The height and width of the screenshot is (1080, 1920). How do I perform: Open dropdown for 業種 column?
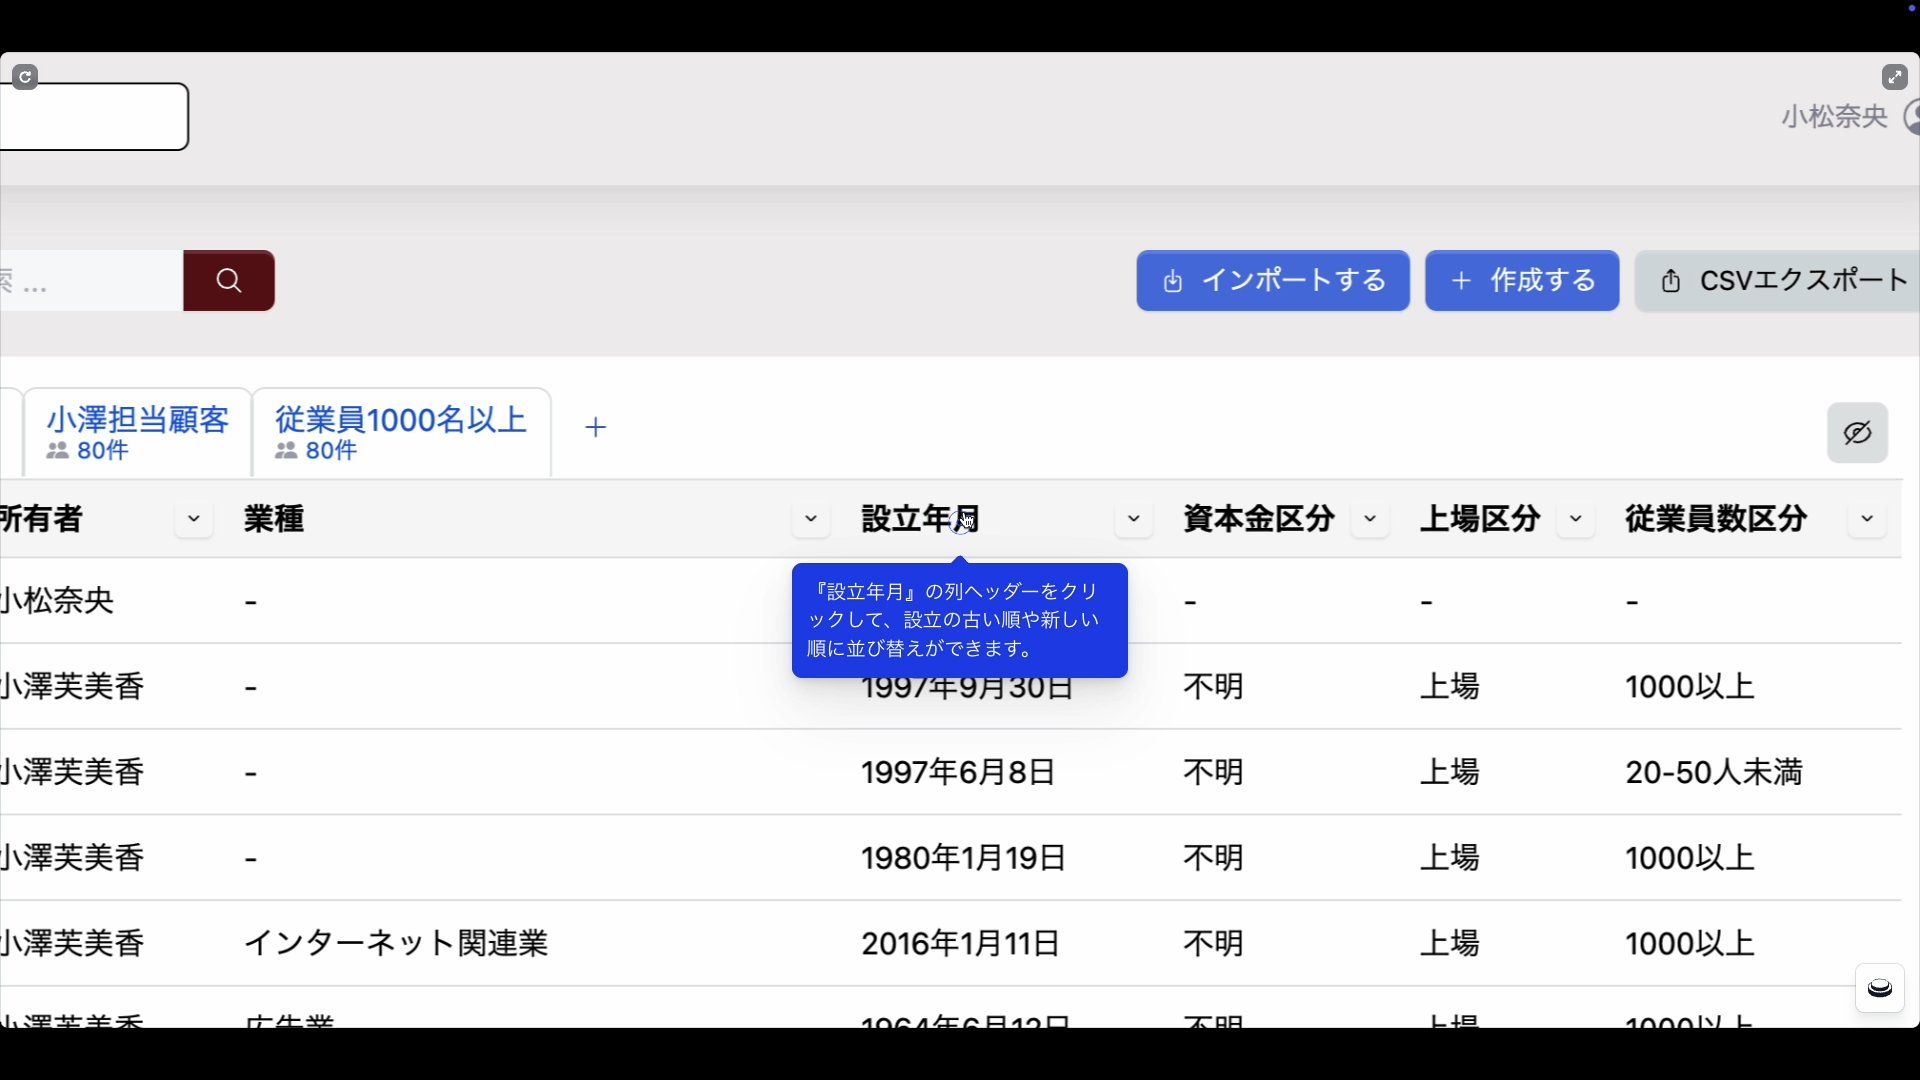point(811,519)
